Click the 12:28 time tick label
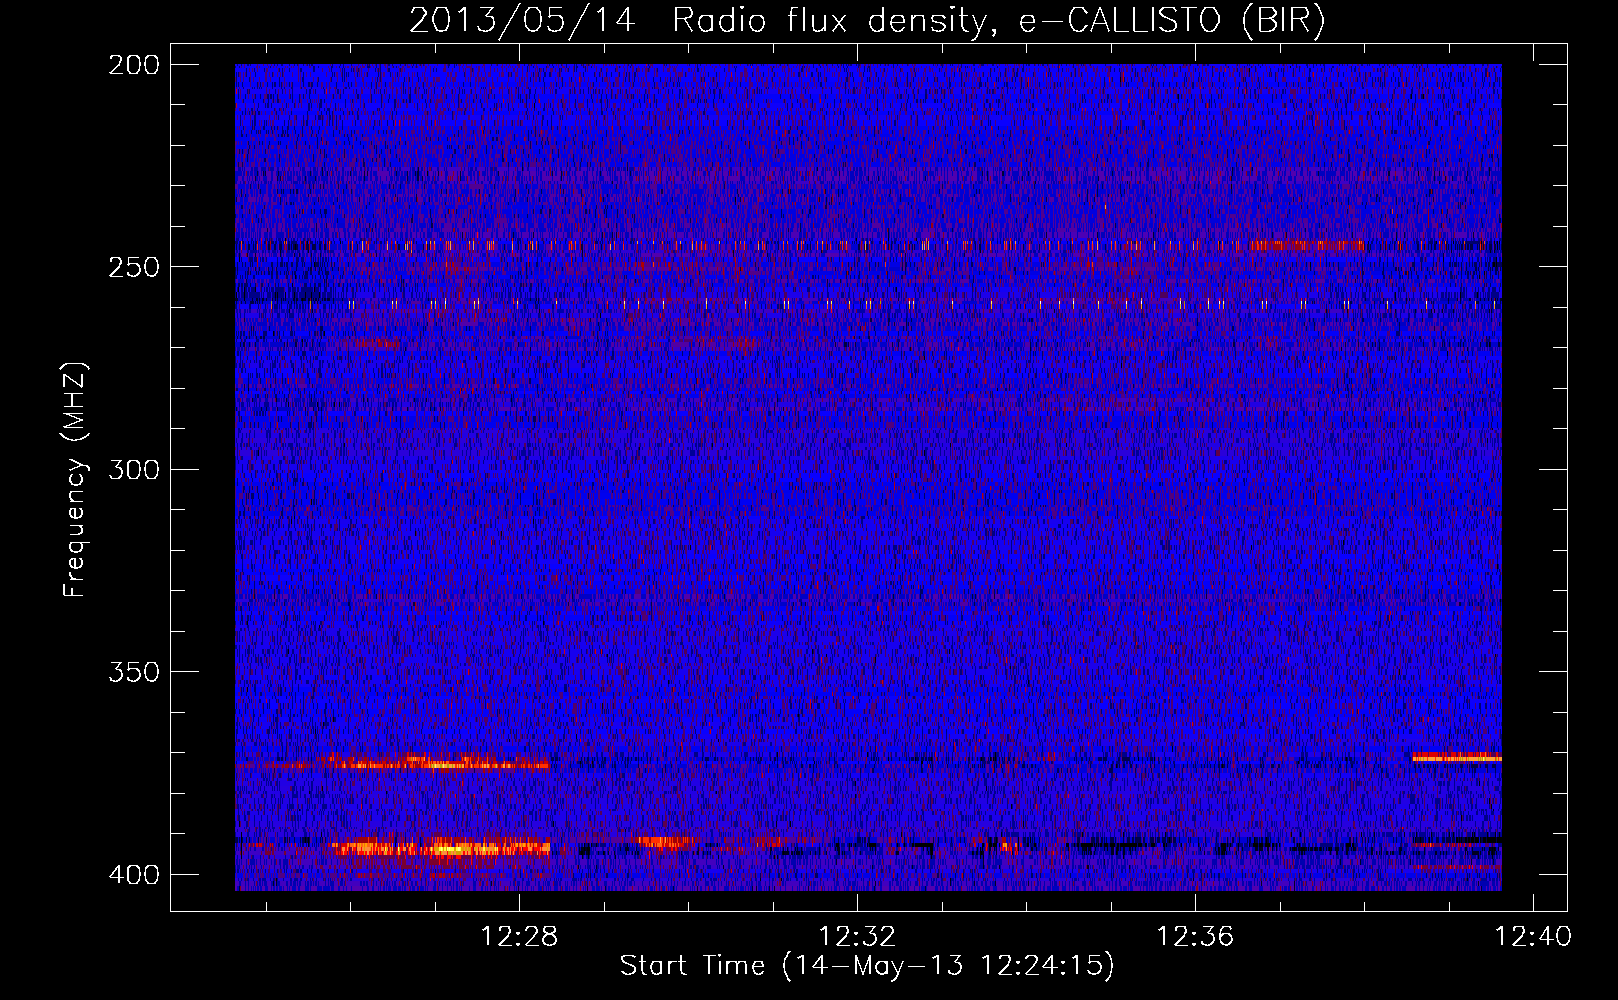This screenshot has height=1000, width=1618. 519,937
